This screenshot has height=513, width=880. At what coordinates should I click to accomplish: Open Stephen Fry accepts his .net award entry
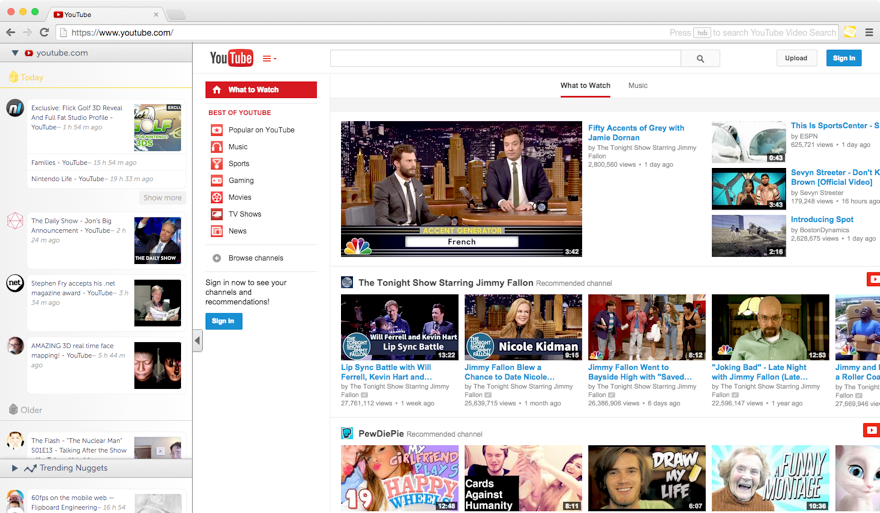pyautogui.click(x=80, y=292)
